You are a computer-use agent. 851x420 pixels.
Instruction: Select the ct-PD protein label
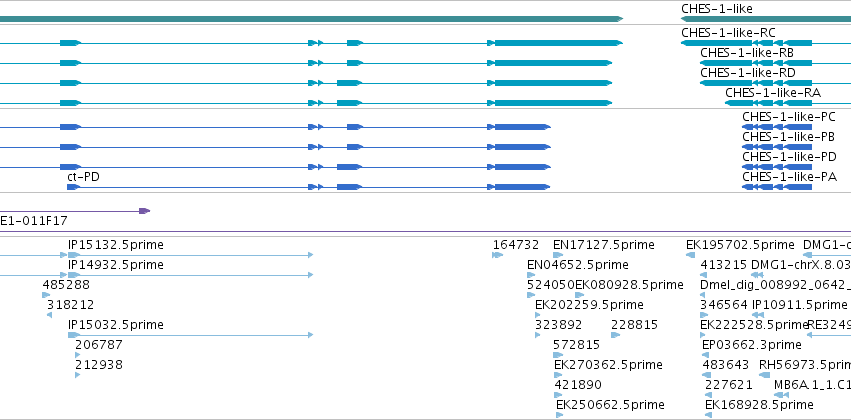click(x=83, y=177)
